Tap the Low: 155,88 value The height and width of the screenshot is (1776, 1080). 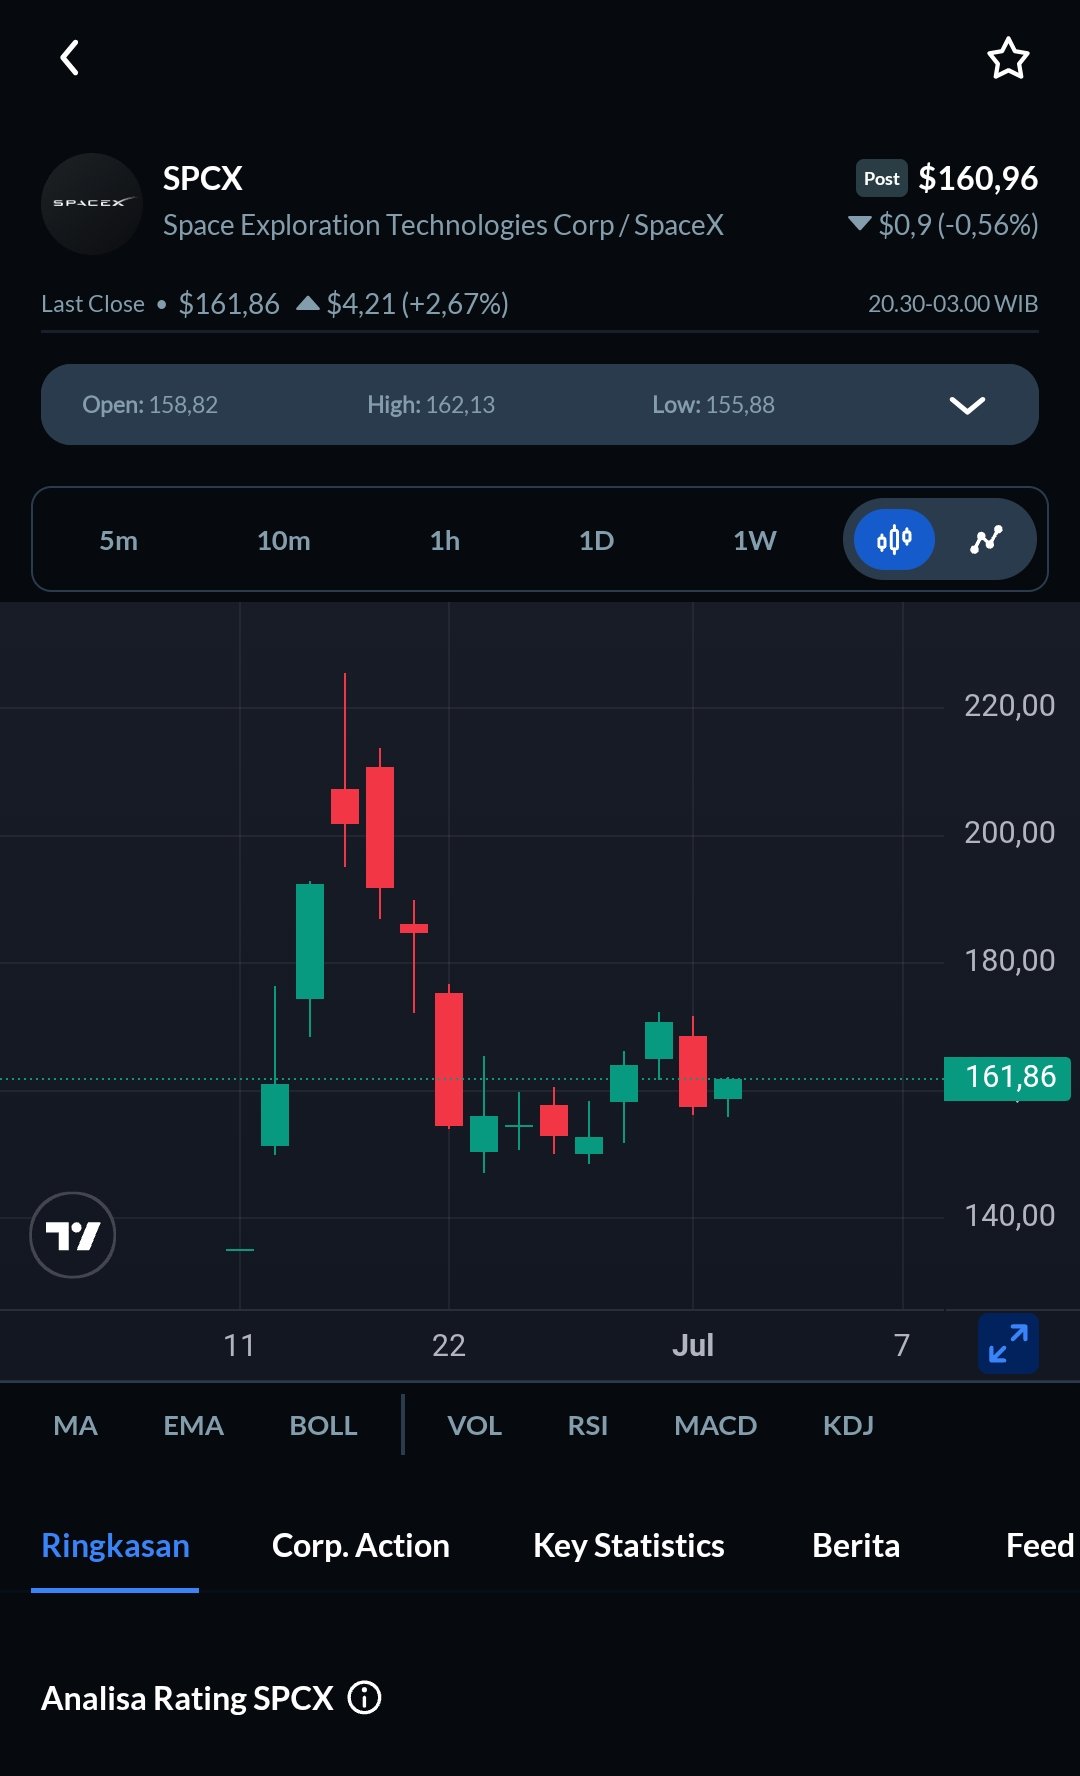tap(713, 405)
